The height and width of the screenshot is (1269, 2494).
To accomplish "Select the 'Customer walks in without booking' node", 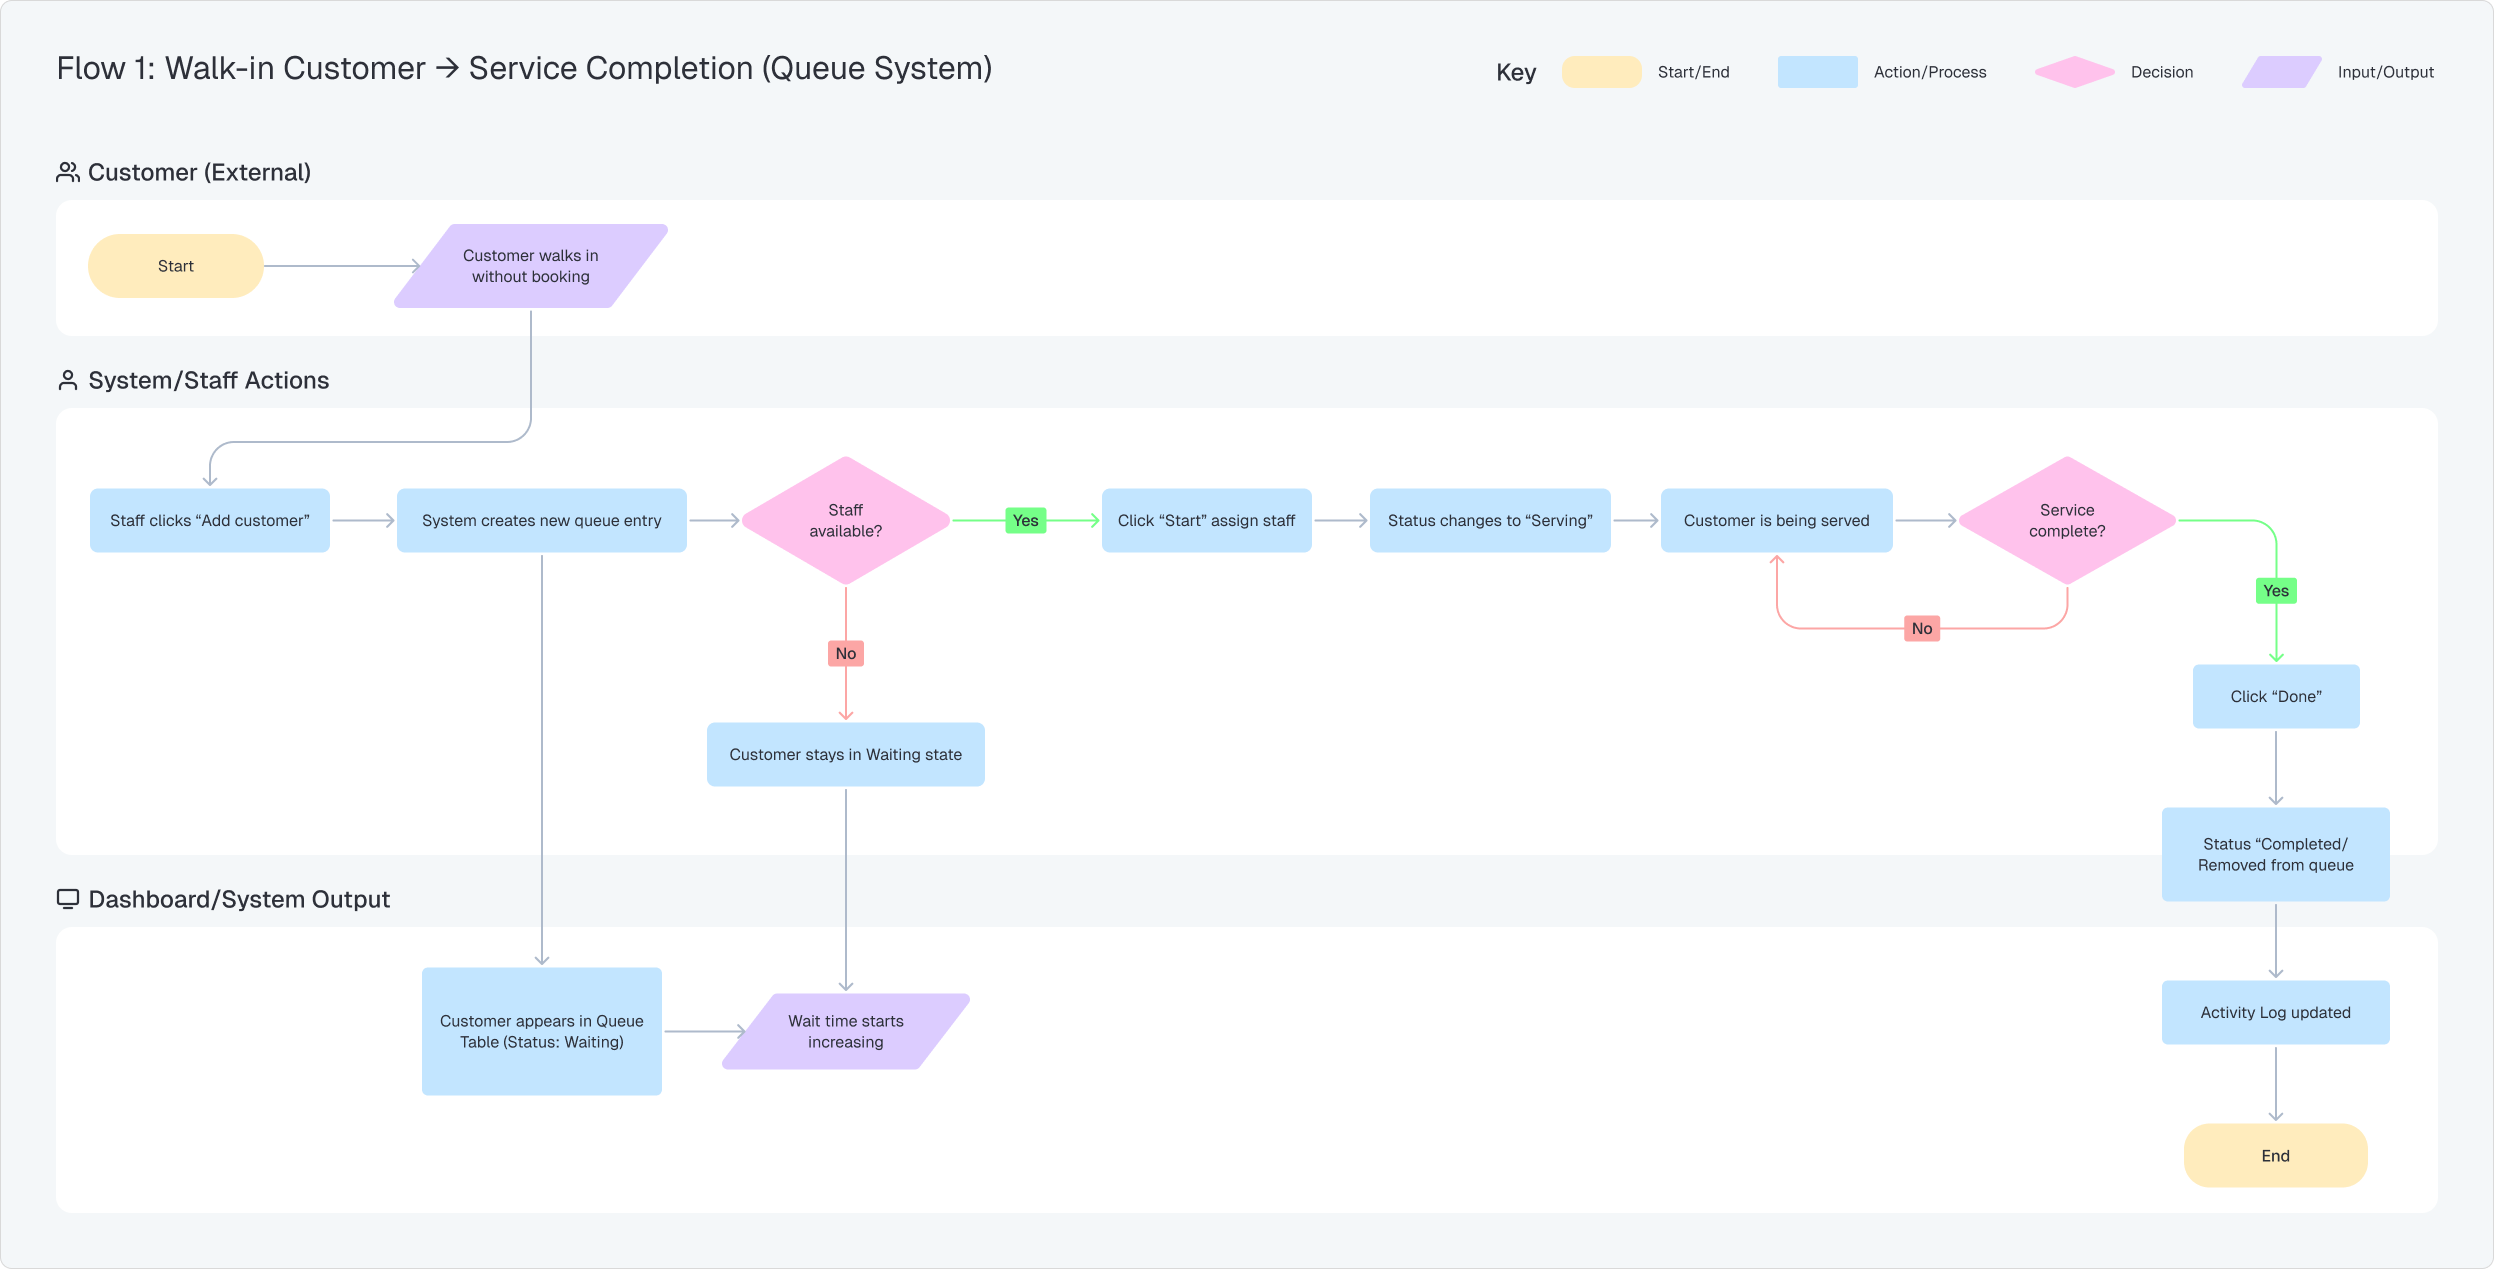I will tap(531, 266).
